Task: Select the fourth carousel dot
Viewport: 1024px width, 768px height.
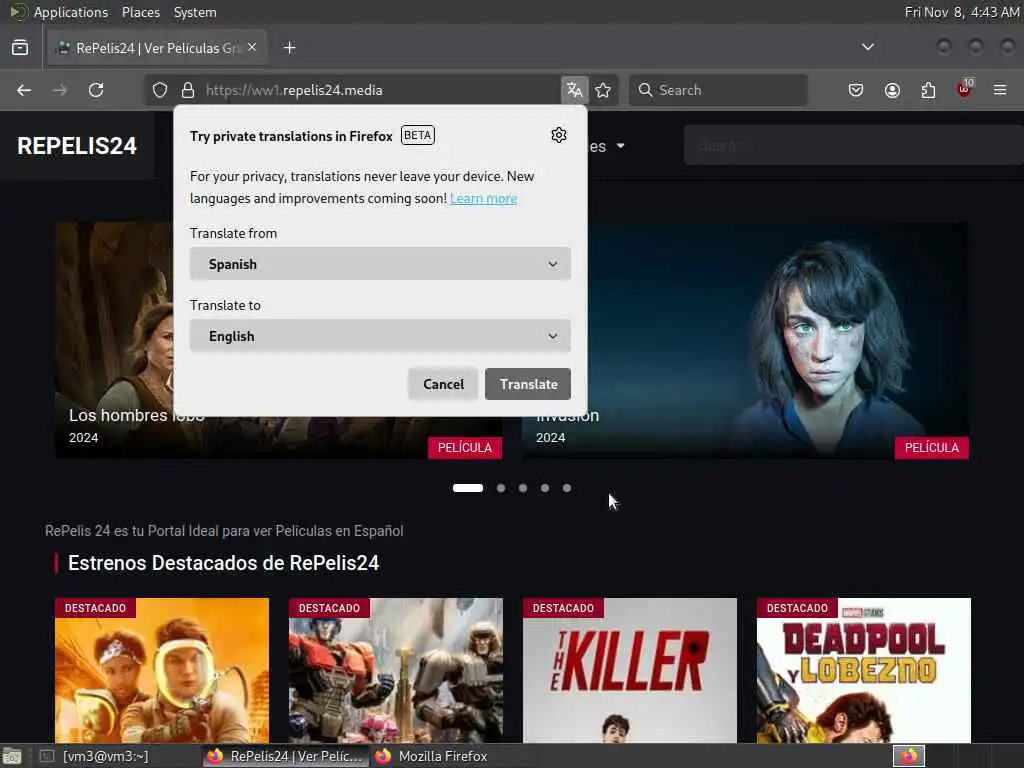Action: [545, 488]
